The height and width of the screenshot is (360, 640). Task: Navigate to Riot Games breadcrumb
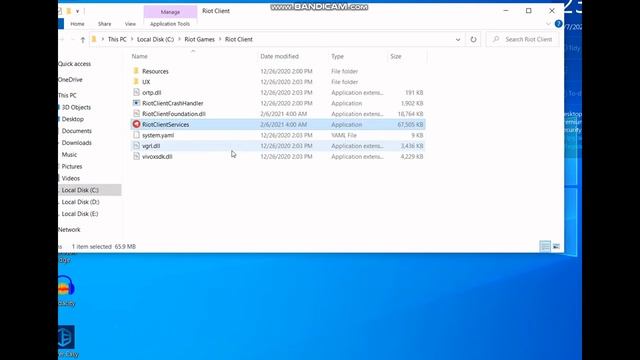pos(200,39)
